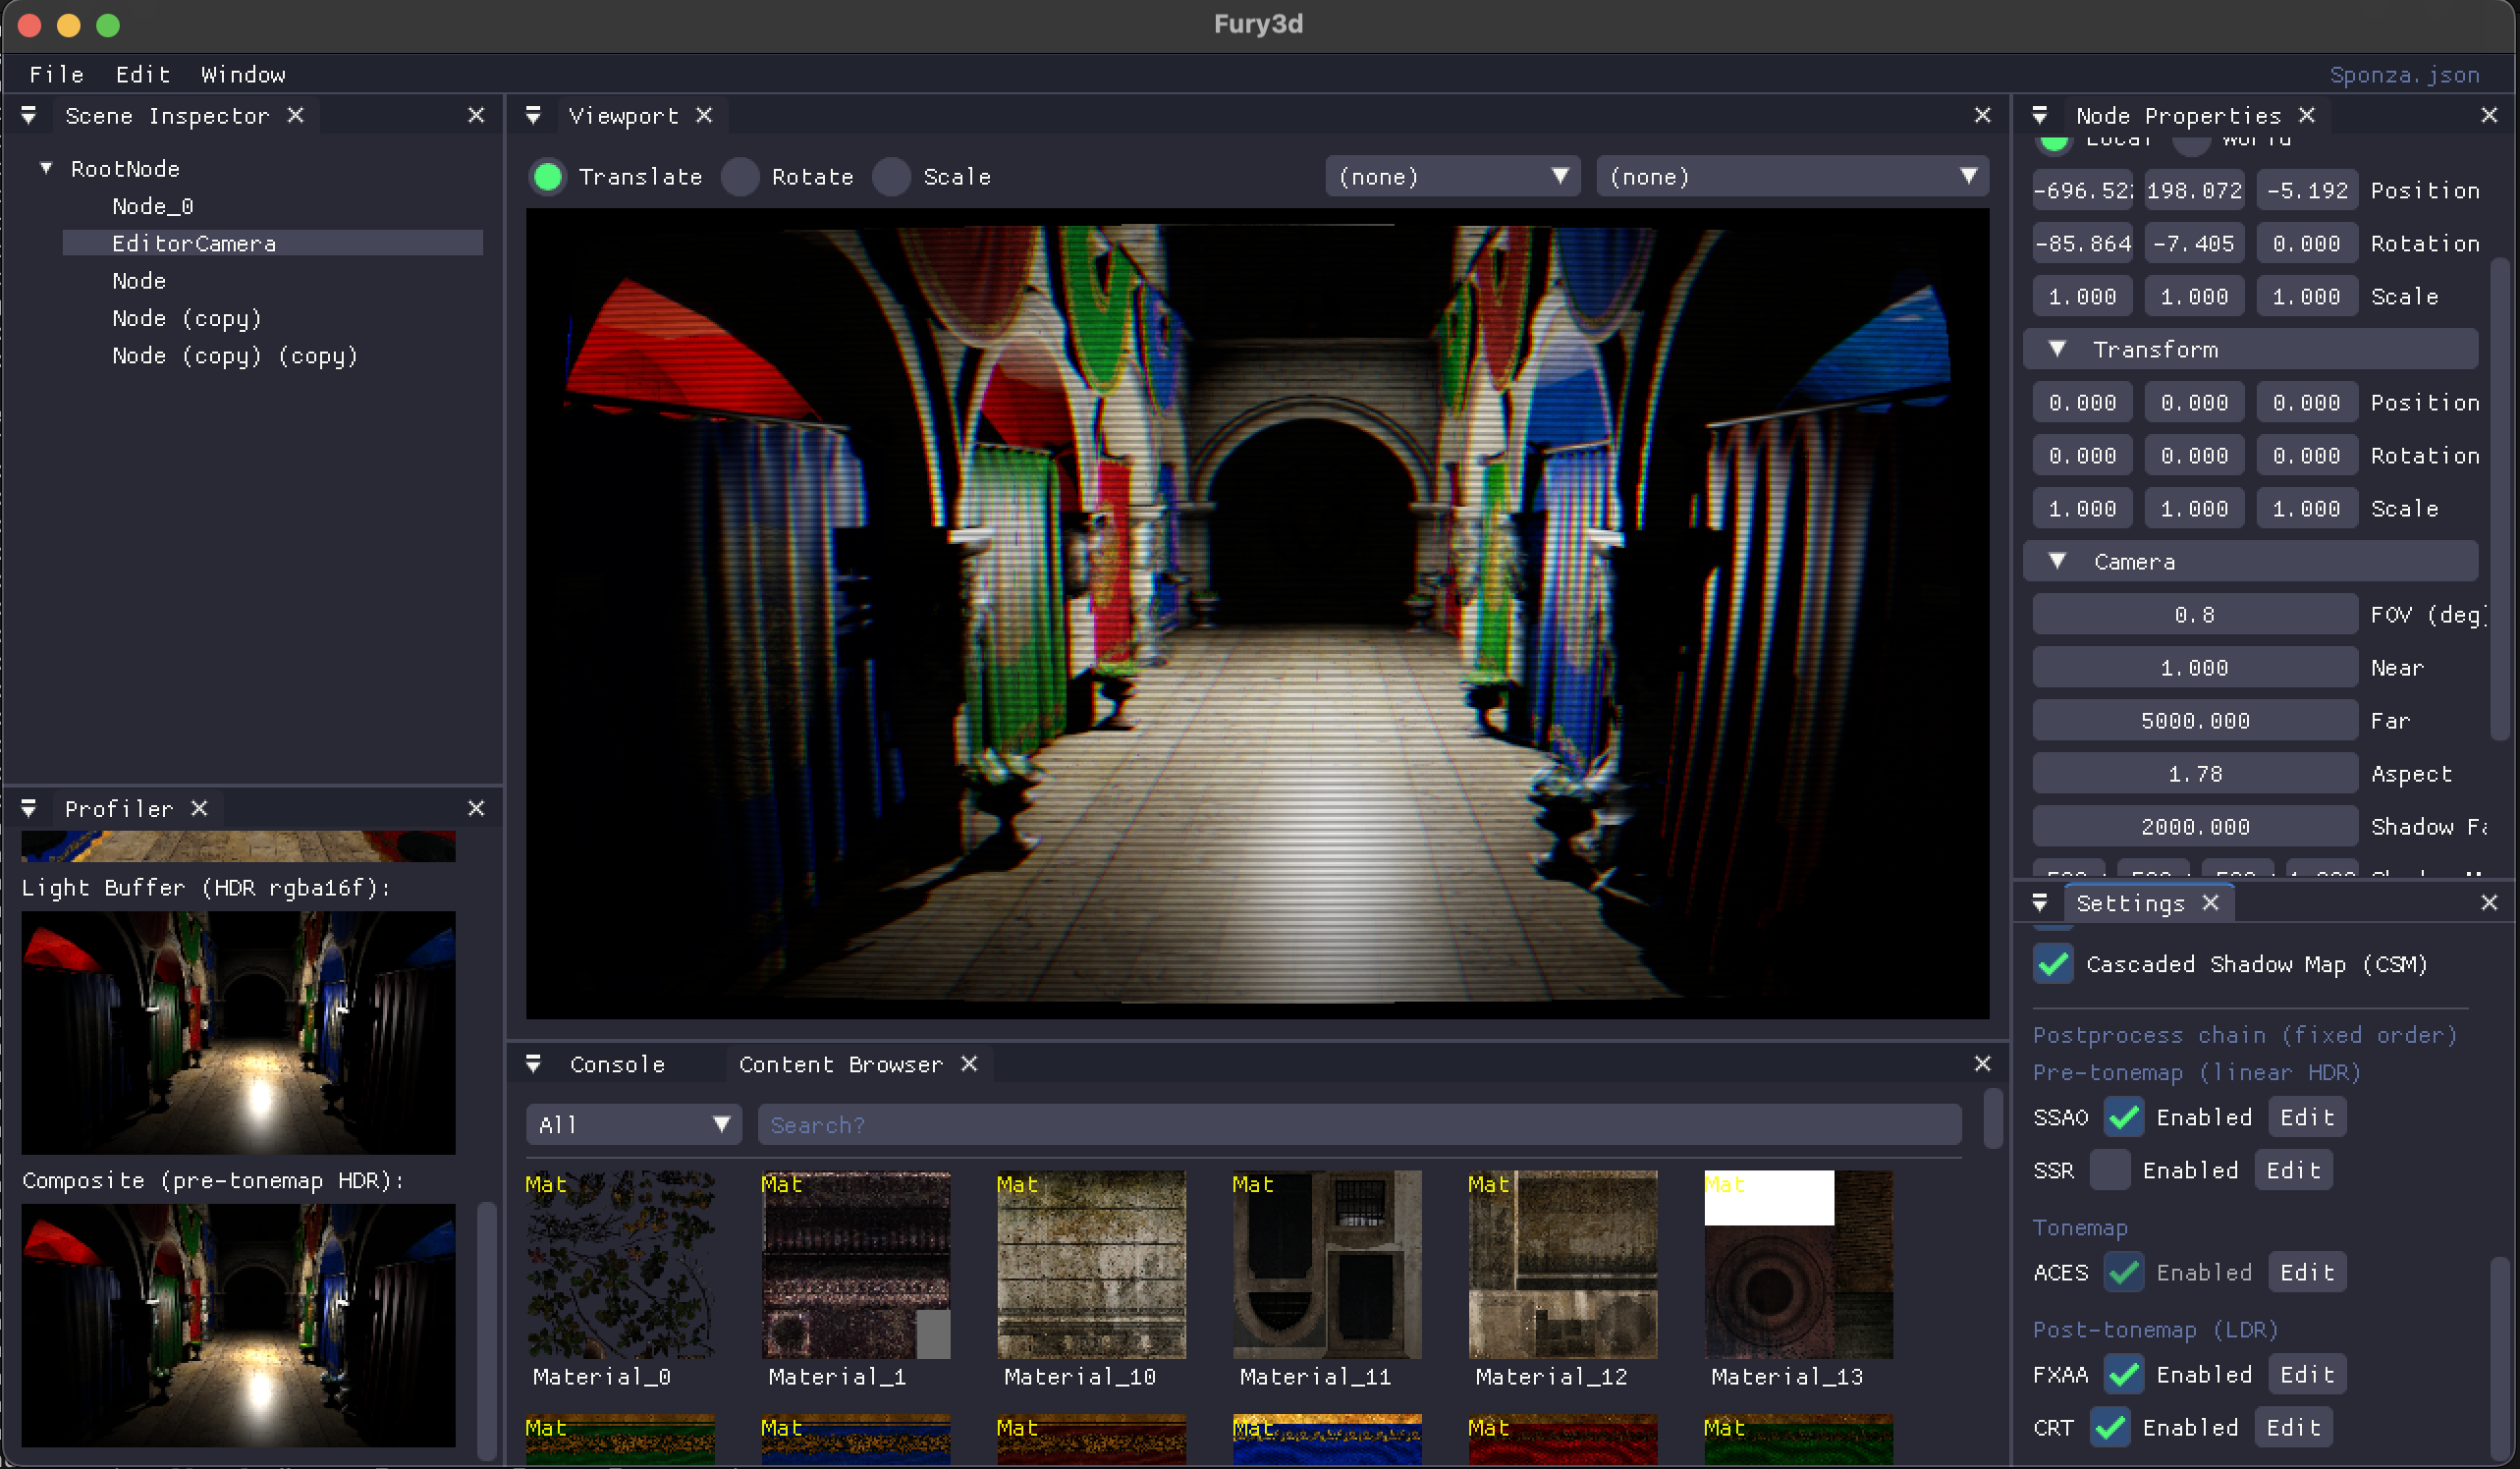
Task: Disable the SSAO Enabled checkbox
Action: pos(2125,1118)
